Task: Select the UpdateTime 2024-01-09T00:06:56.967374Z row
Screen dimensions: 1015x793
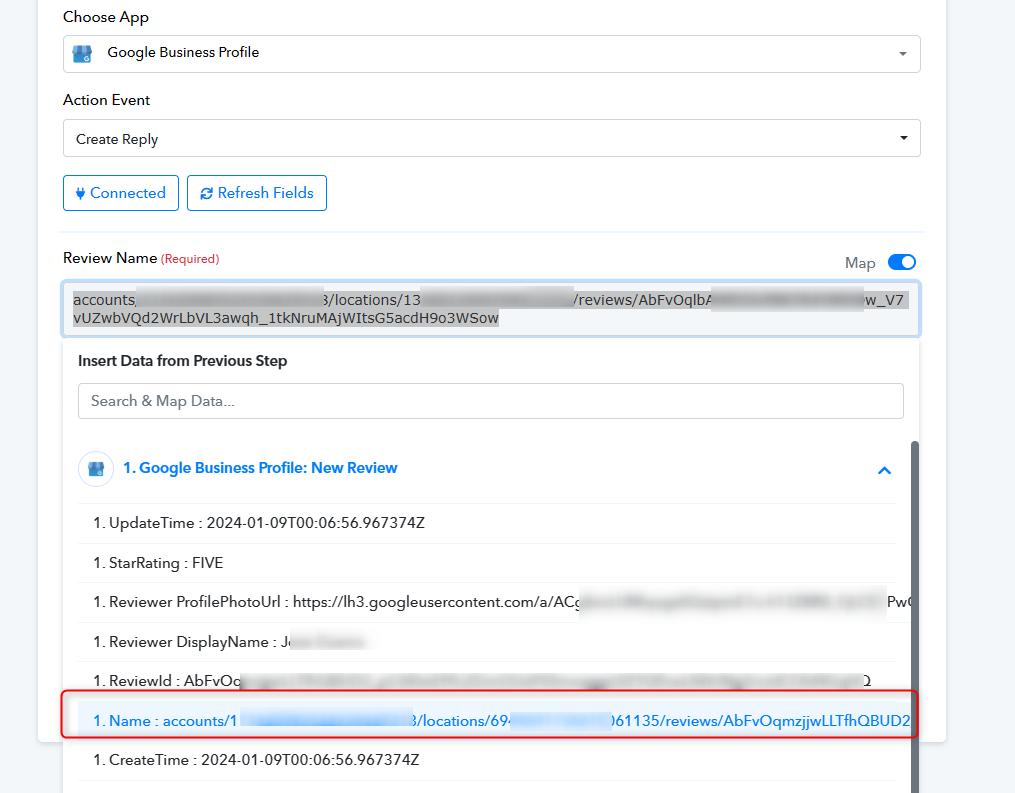Action: point(487,523)
